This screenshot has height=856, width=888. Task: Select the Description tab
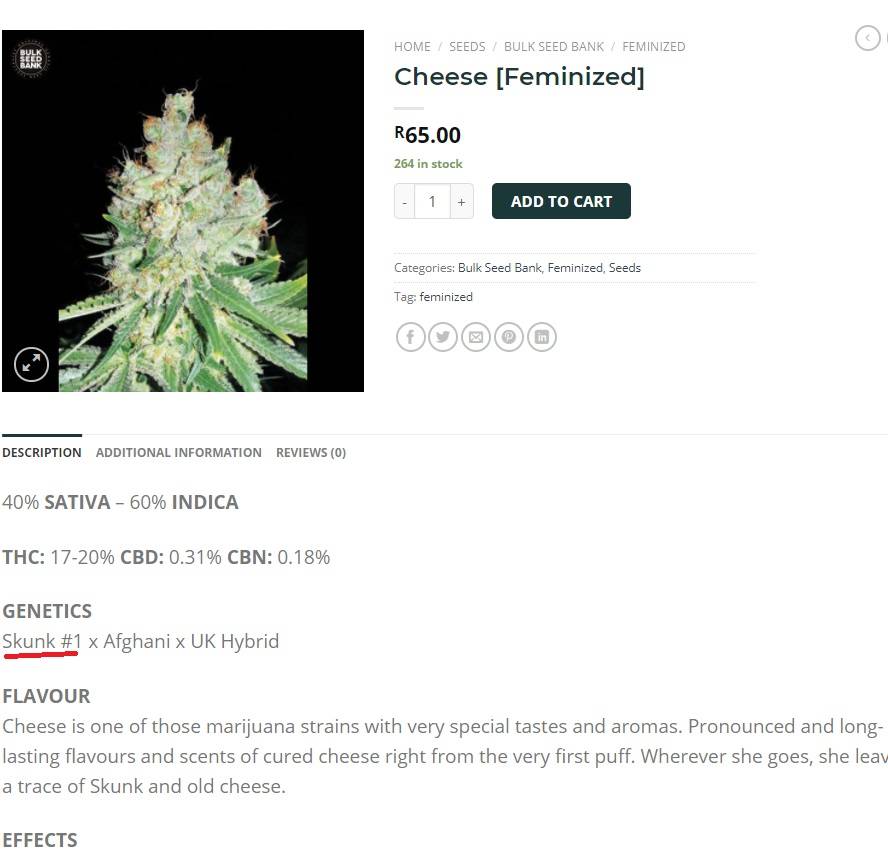pos(42,453)
